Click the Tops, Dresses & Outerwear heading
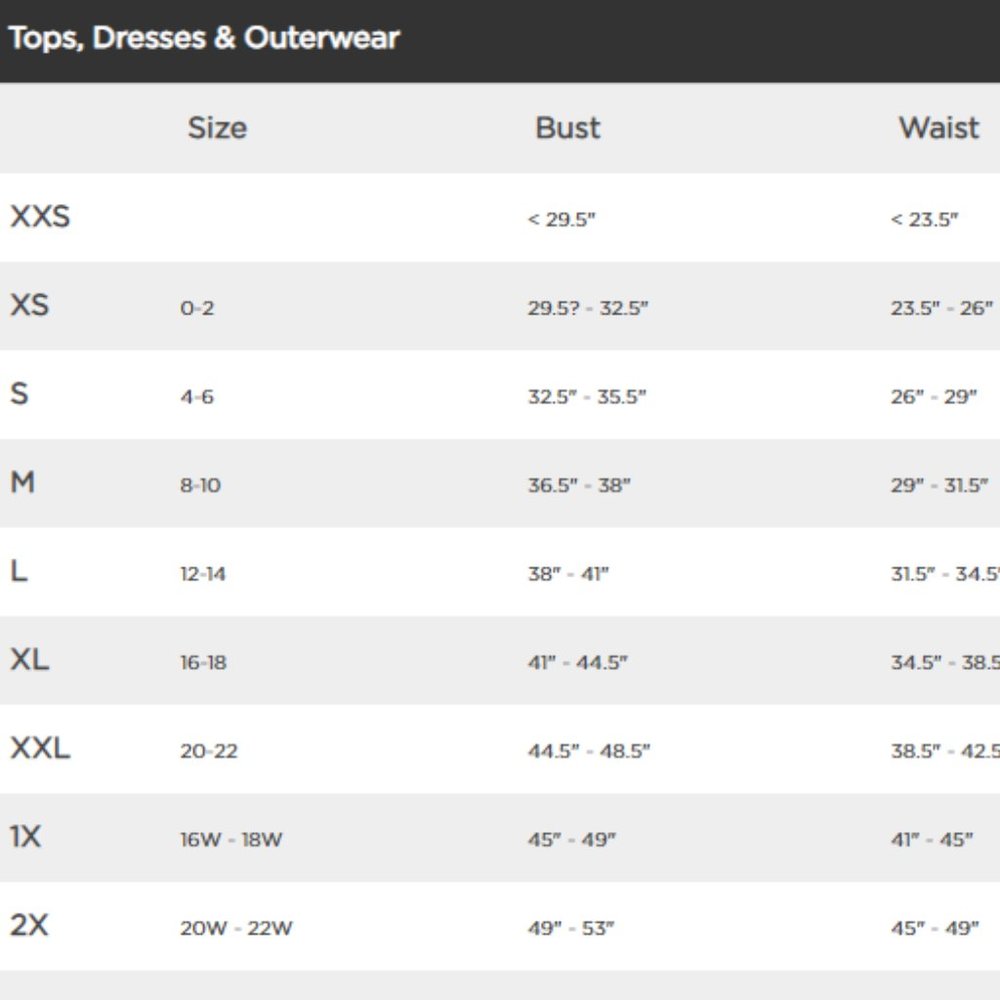This screenshot has width=1000, height=1000. tap(203, 38)
